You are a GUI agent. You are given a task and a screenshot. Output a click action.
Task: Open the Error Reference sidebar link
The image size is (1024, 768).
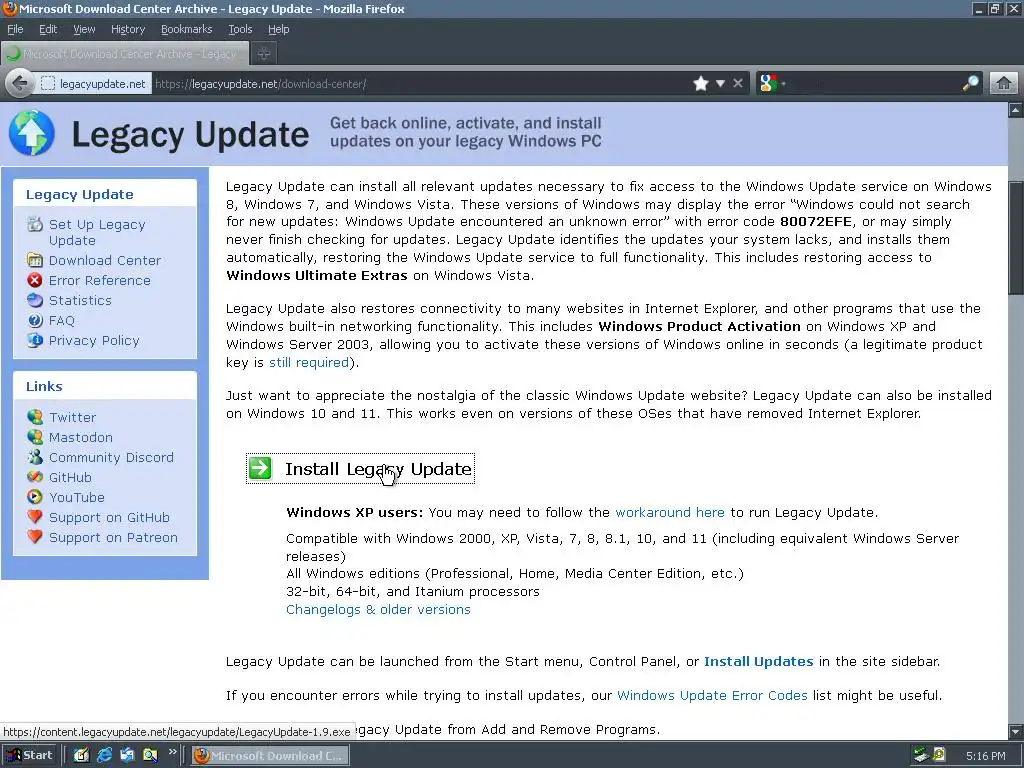click(100, 280)
